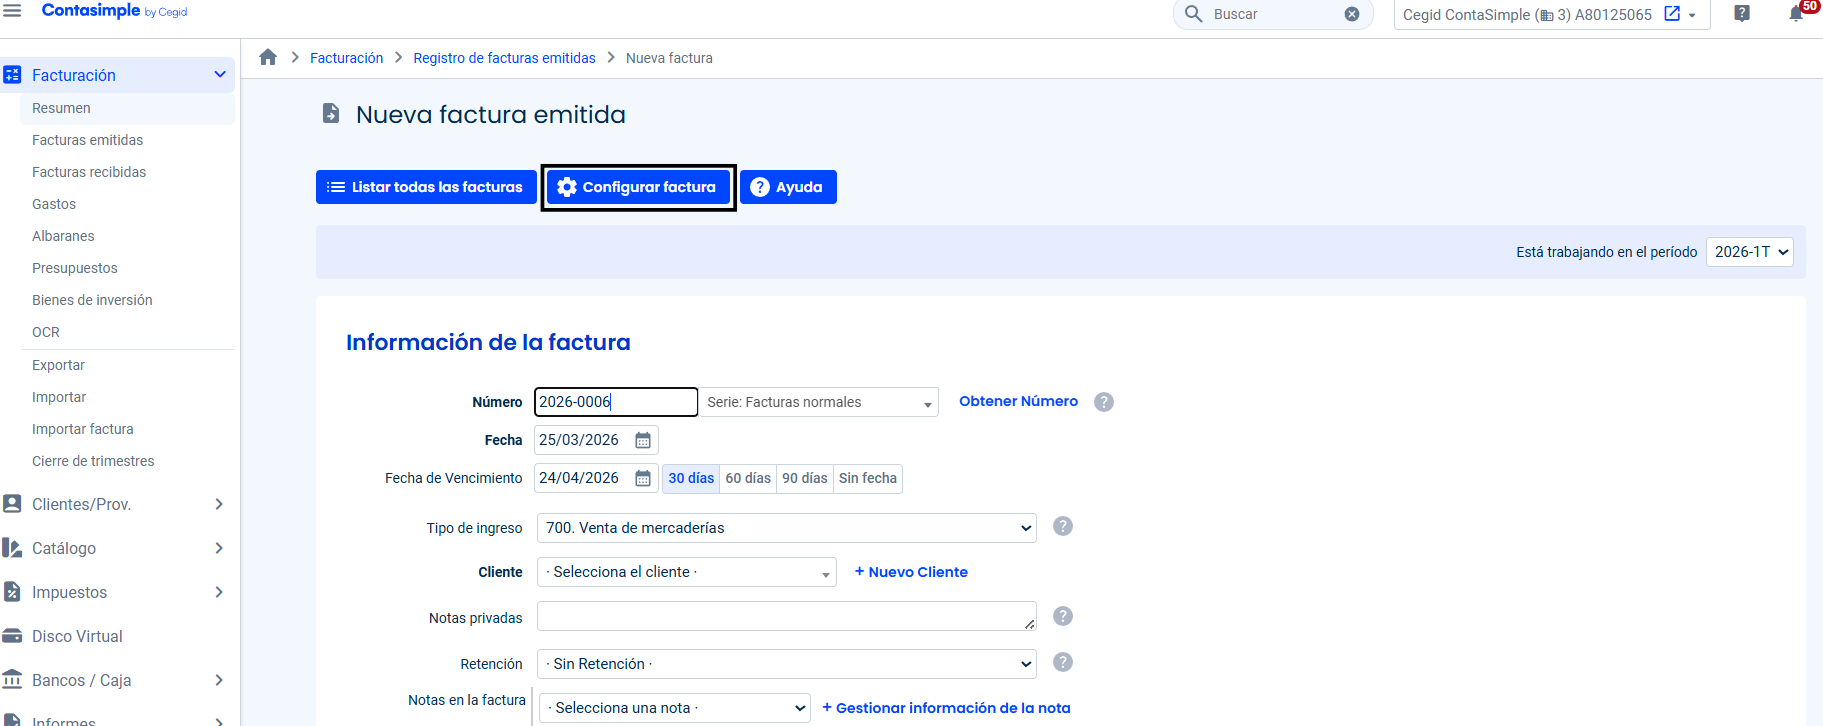This screenshot has height=726, width=1823.
Task: Click help icon beside Retención dropdown
Action: (x=1062, y=662)
